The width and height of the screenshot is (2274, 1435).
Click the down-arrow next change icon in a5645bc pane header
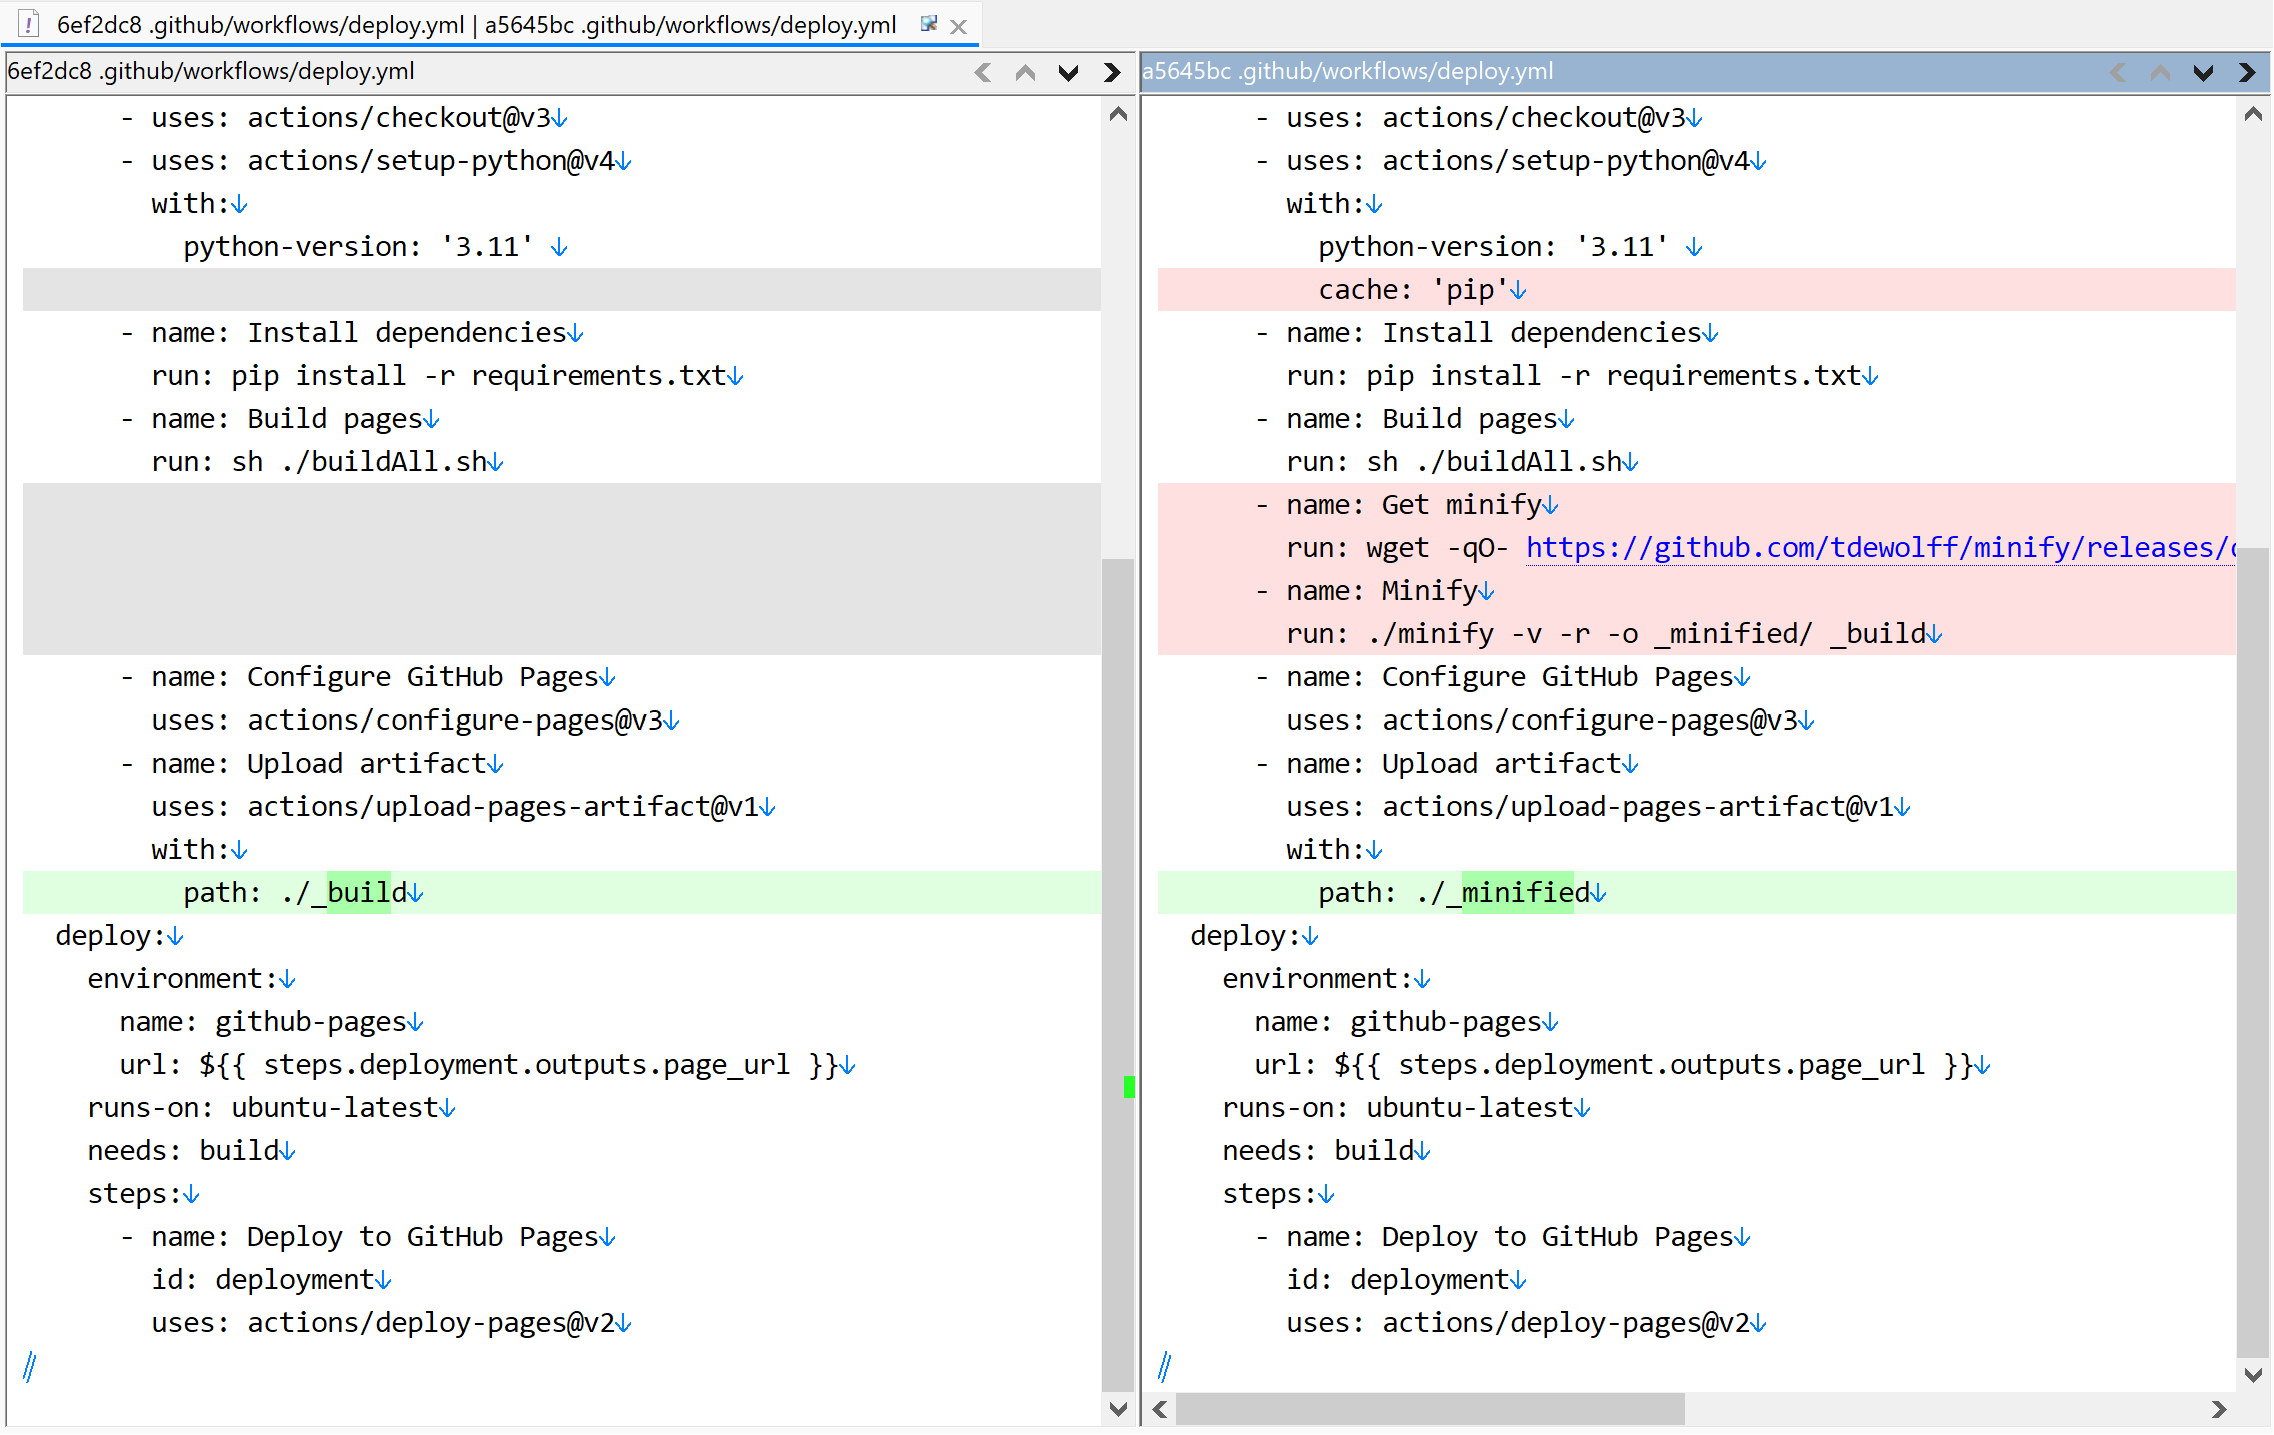pos(2203,72)
